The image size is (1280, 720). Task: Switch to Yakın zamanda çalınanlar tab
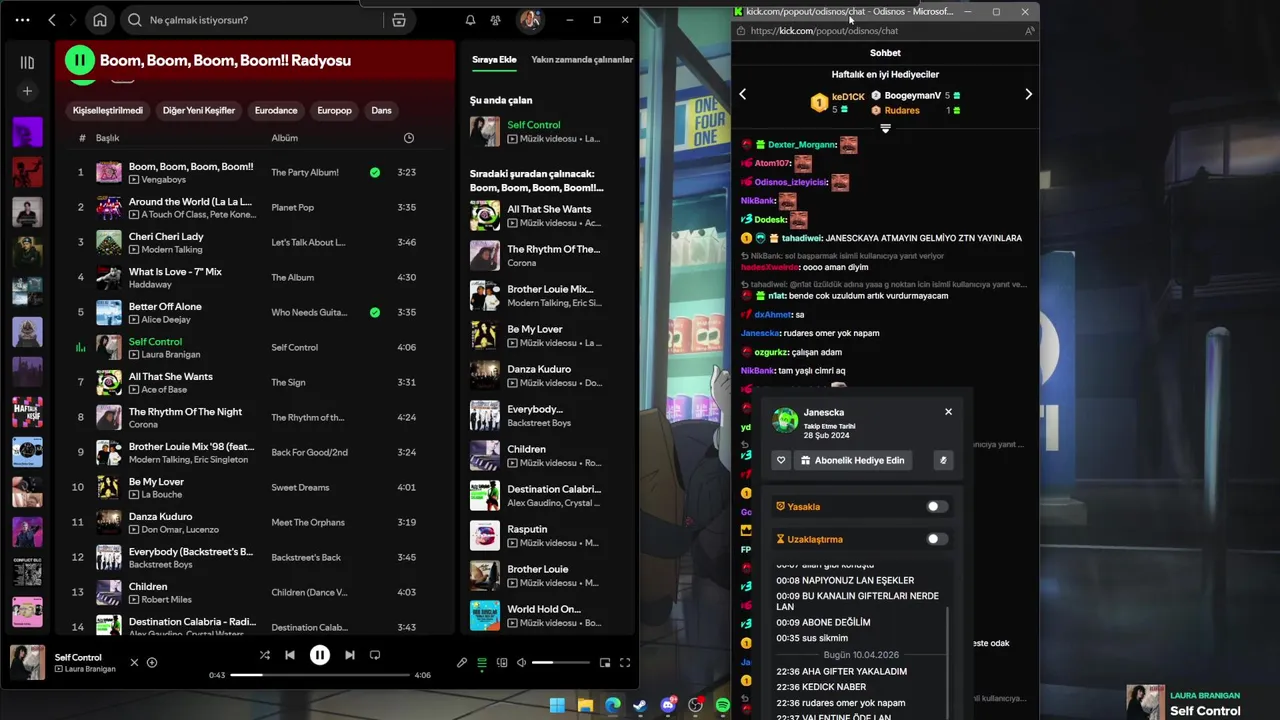click(582, 60)
